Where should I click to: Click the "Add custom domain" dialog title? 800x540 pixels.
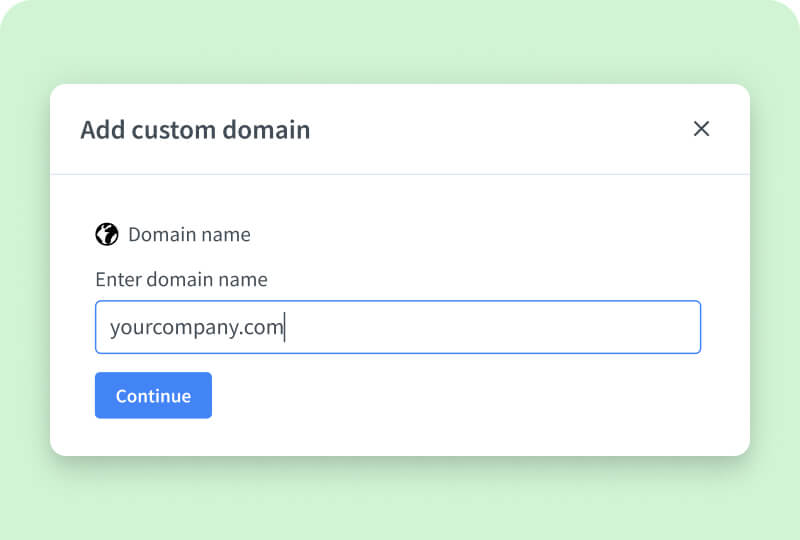click(195, 130)
